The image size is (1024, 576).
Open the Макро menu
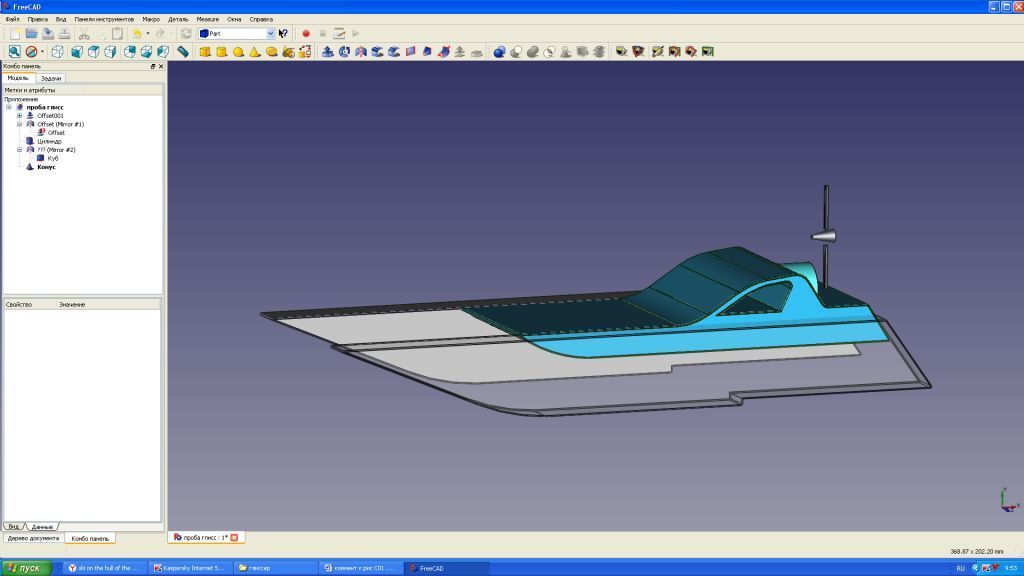tap(151, 19)
